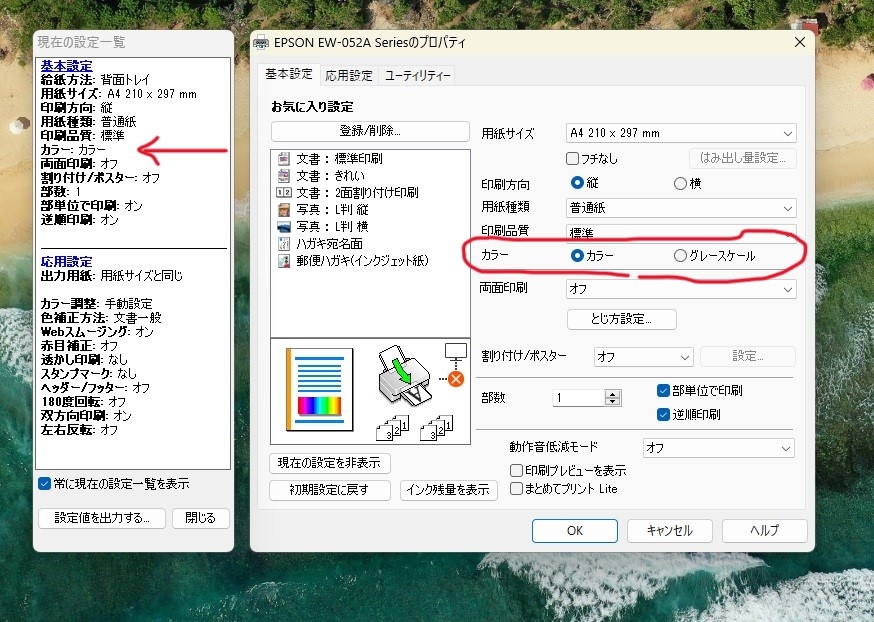
Task: Select the ハガキ宛名面 preset icon
Action: 284,244
